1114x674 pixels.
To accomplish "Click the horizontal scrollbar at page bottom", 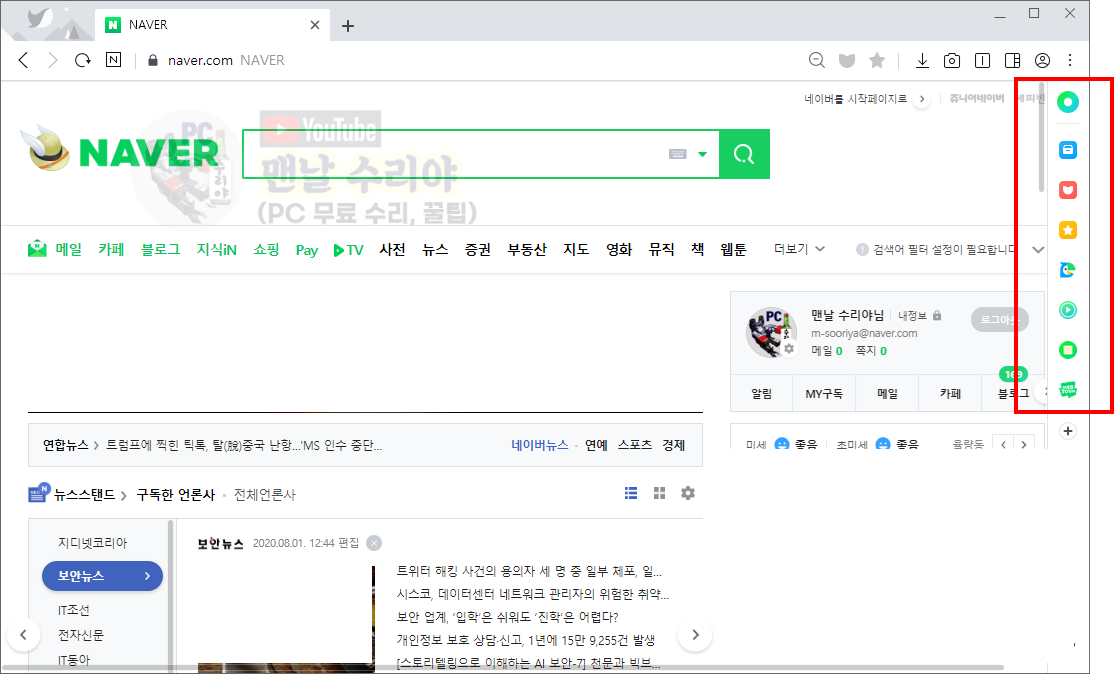I will 501,668.
